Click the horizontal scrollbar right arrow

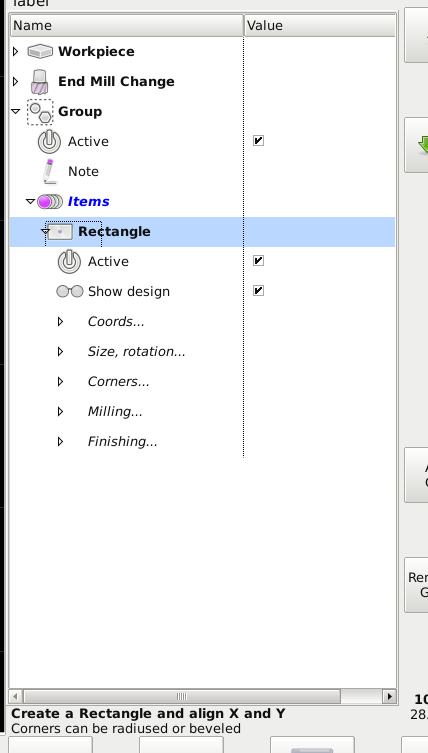[390, 696]
